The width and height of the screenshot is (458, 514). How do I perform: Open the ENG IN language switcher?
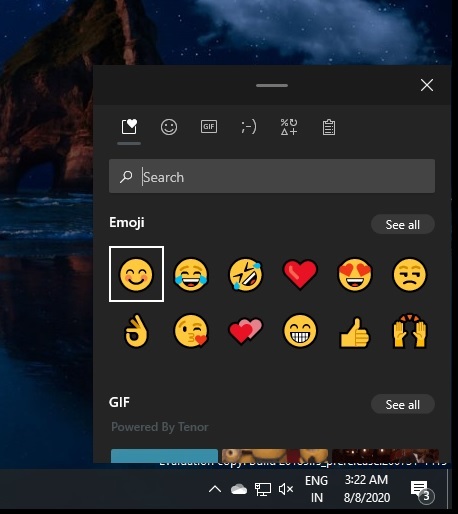pos(317,489)
